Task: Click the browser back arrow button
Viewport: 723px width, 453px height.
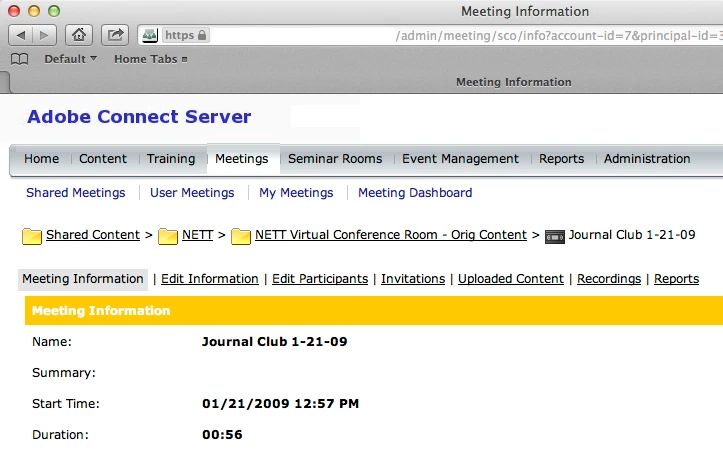Action: (x=21, y=35)
